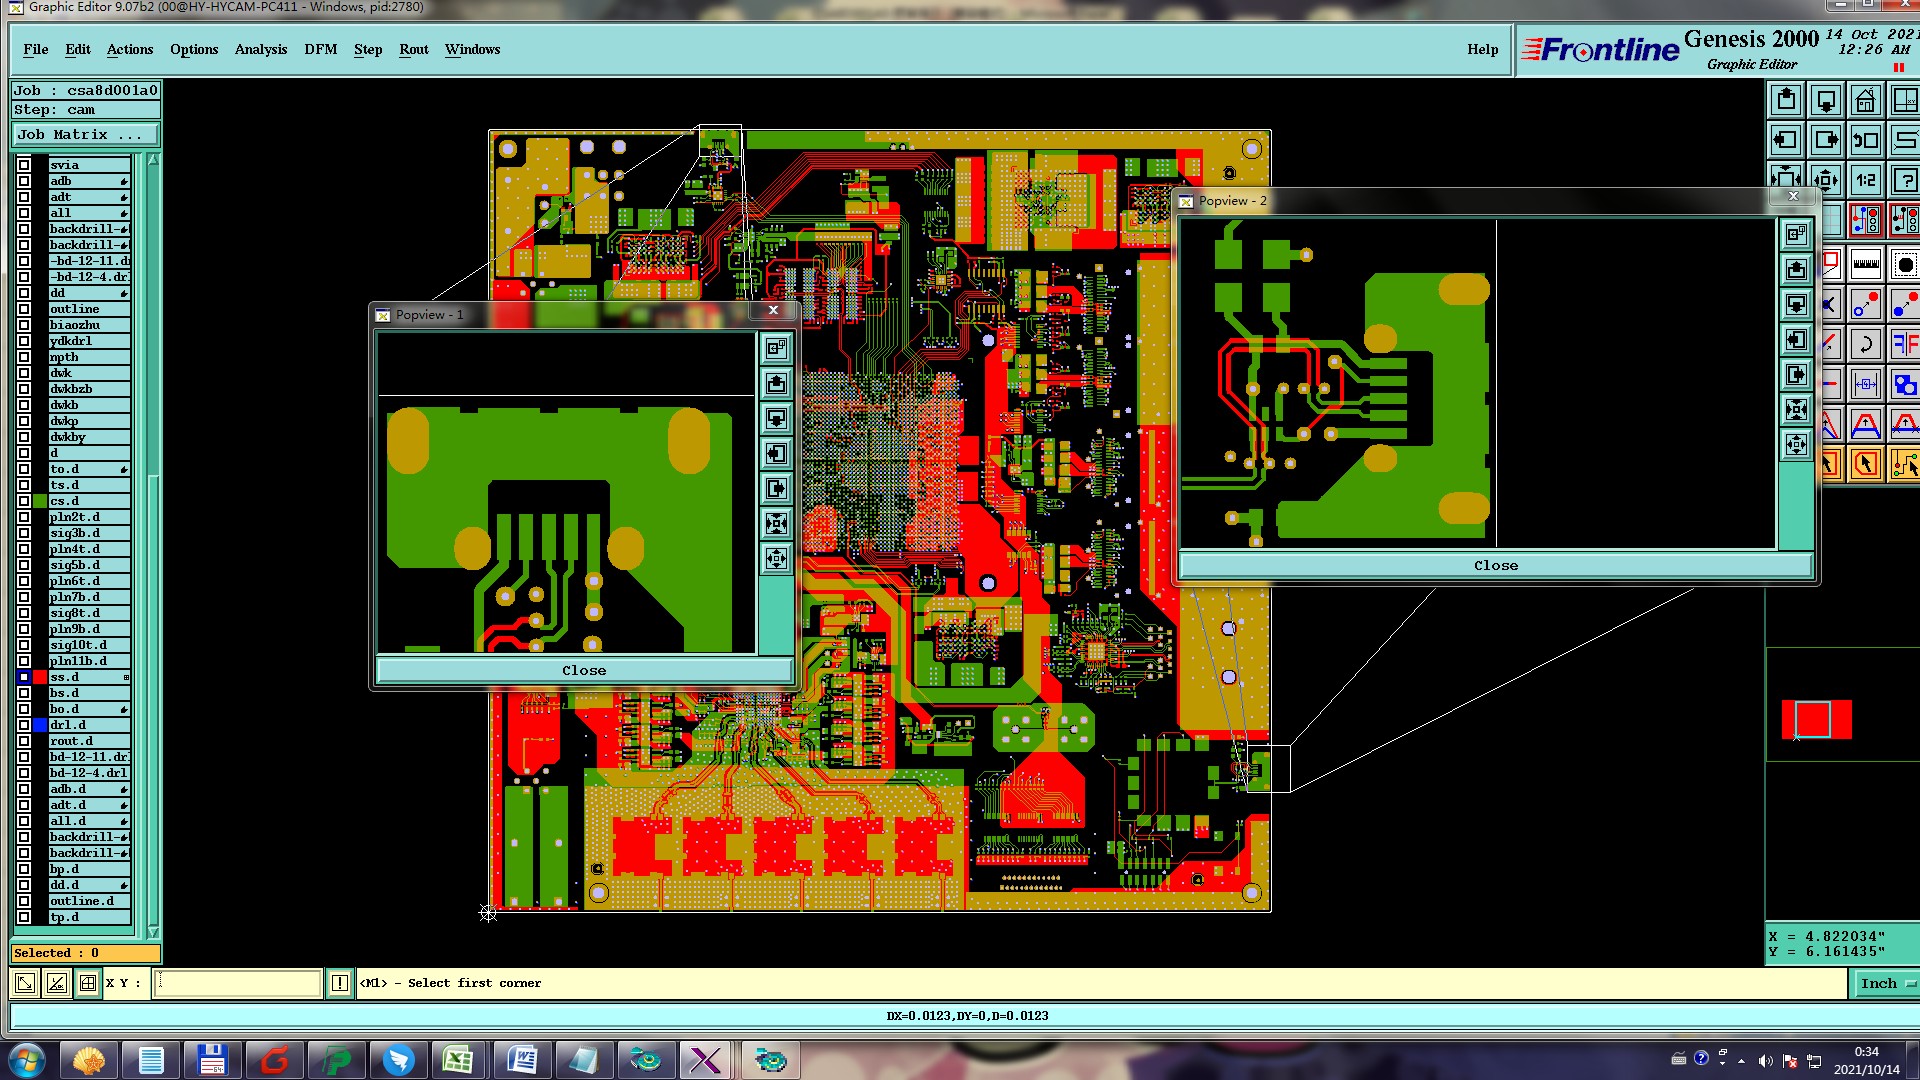Click Close button in Popview 2
Screen dimensions: 1920x1080
click(1495, 565)
